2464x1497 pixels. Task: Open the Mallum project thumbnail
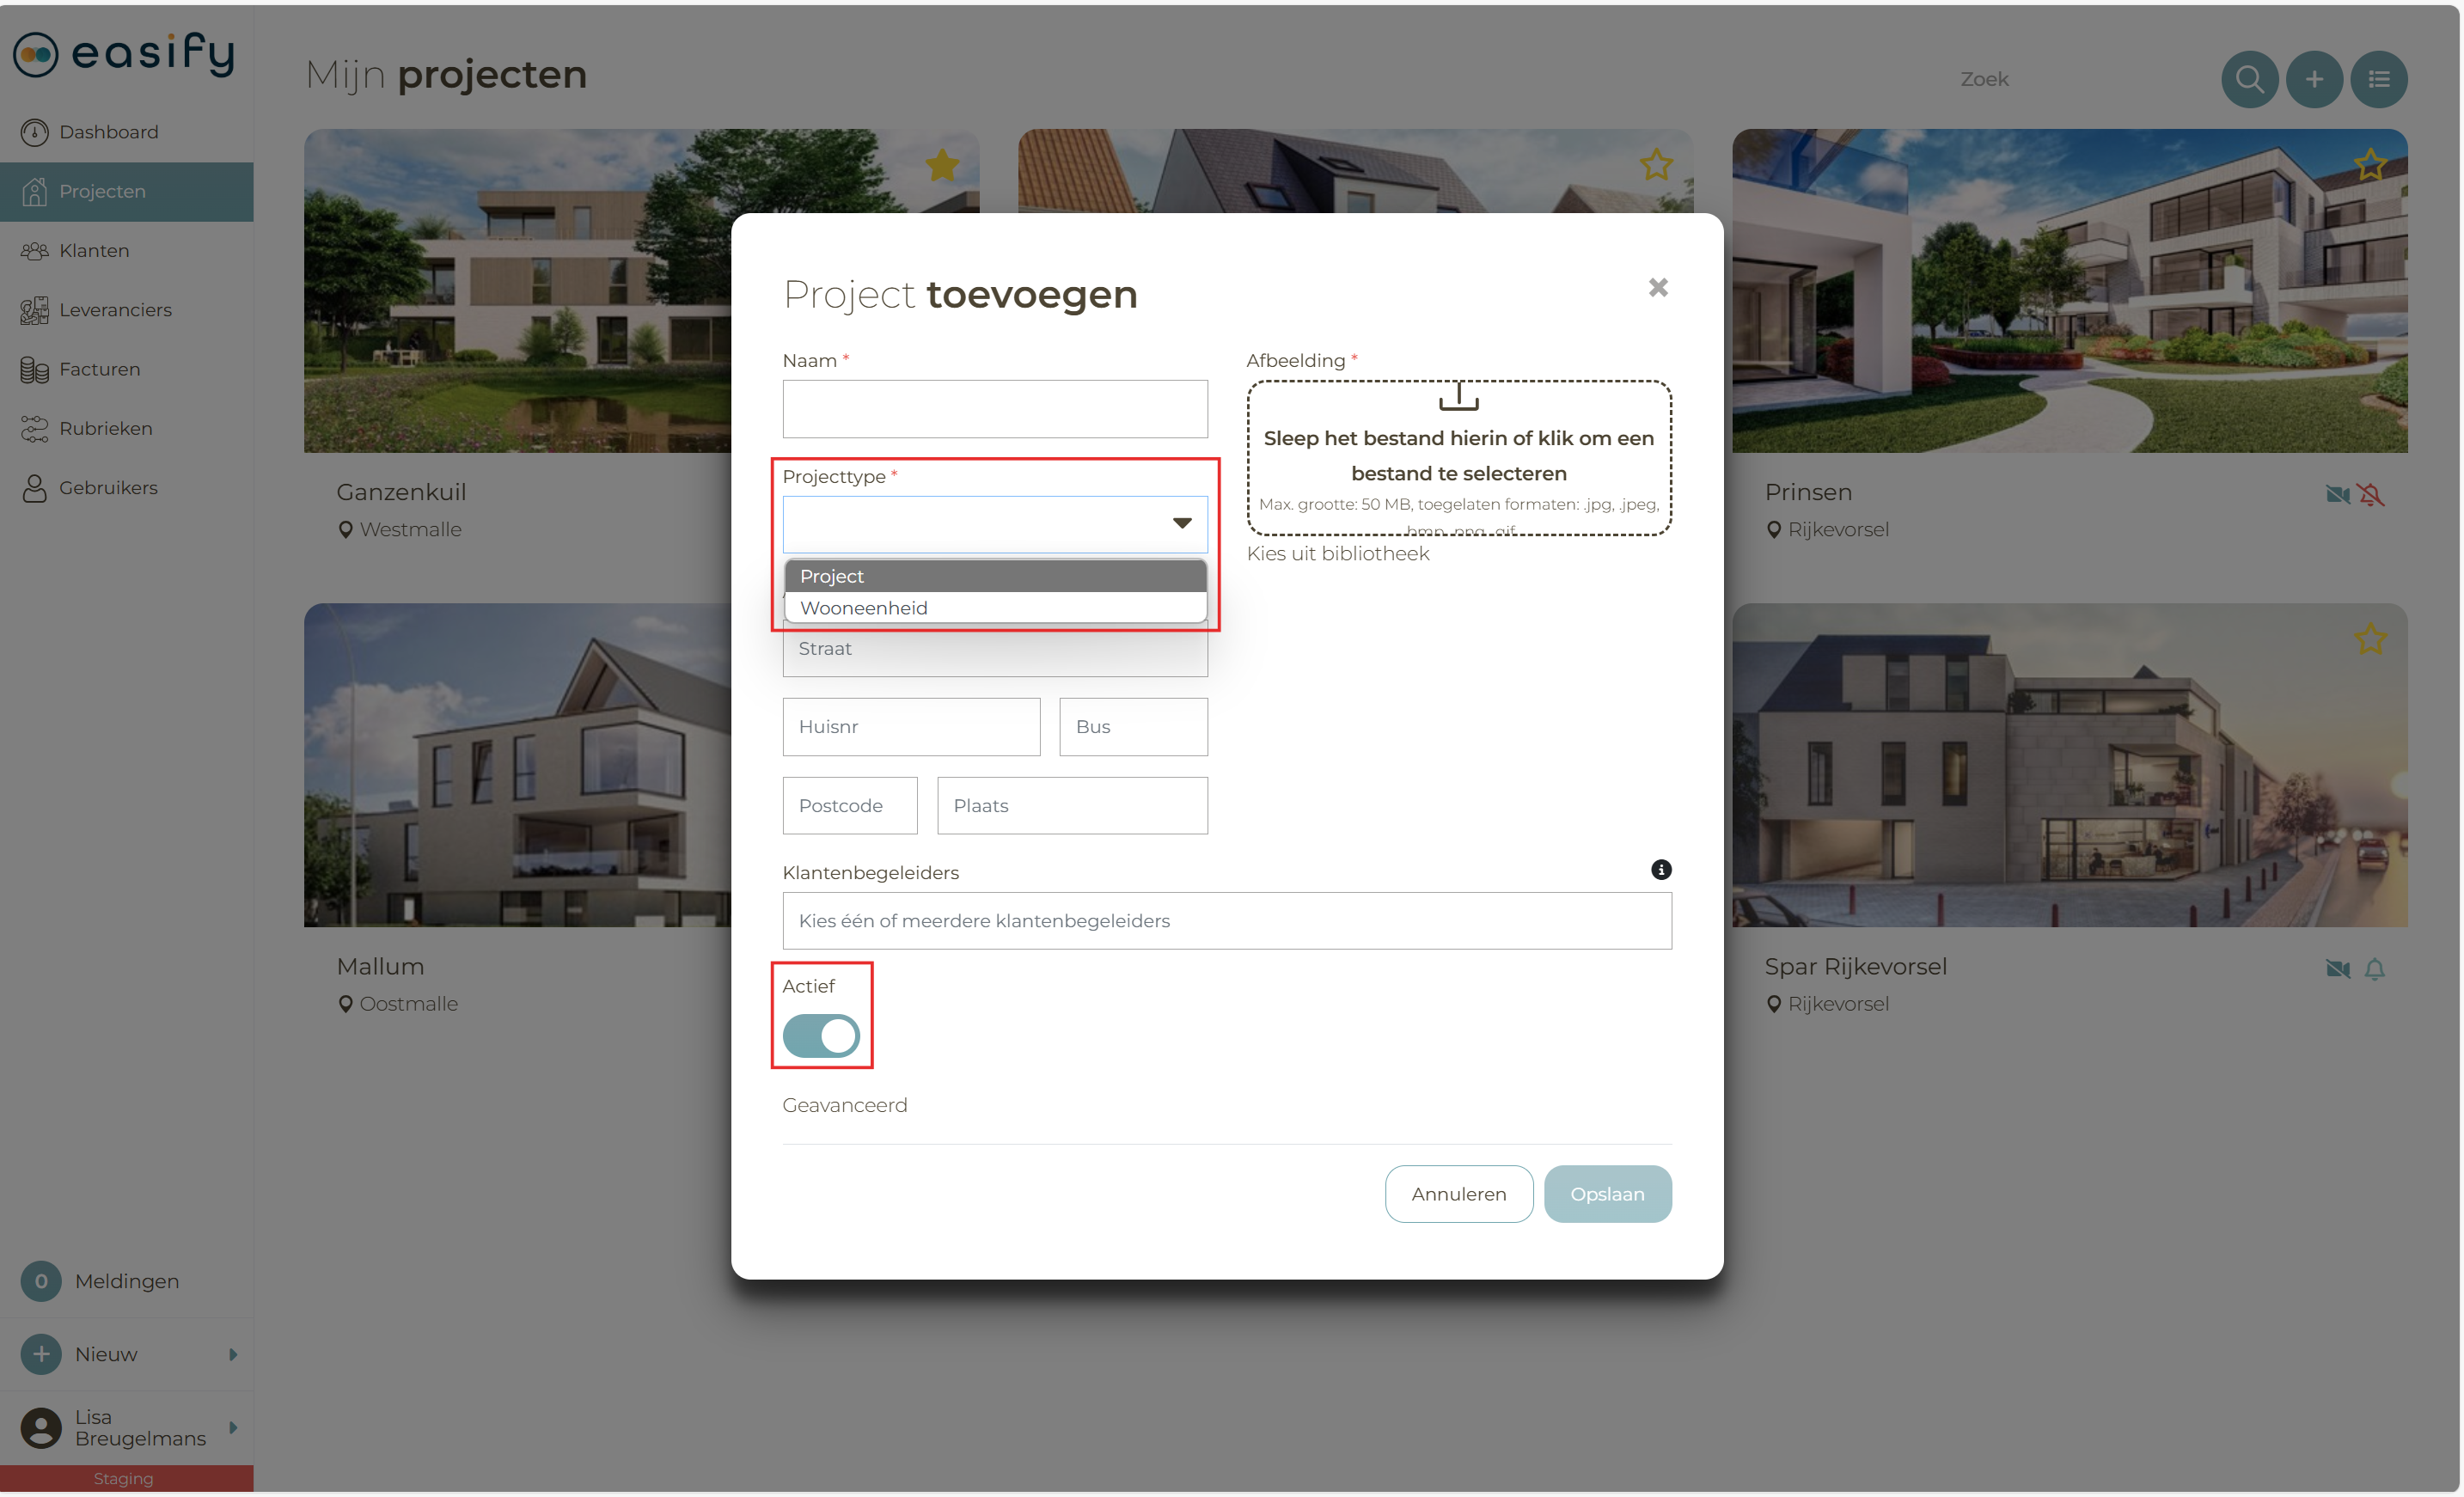(x=517, y=765)
